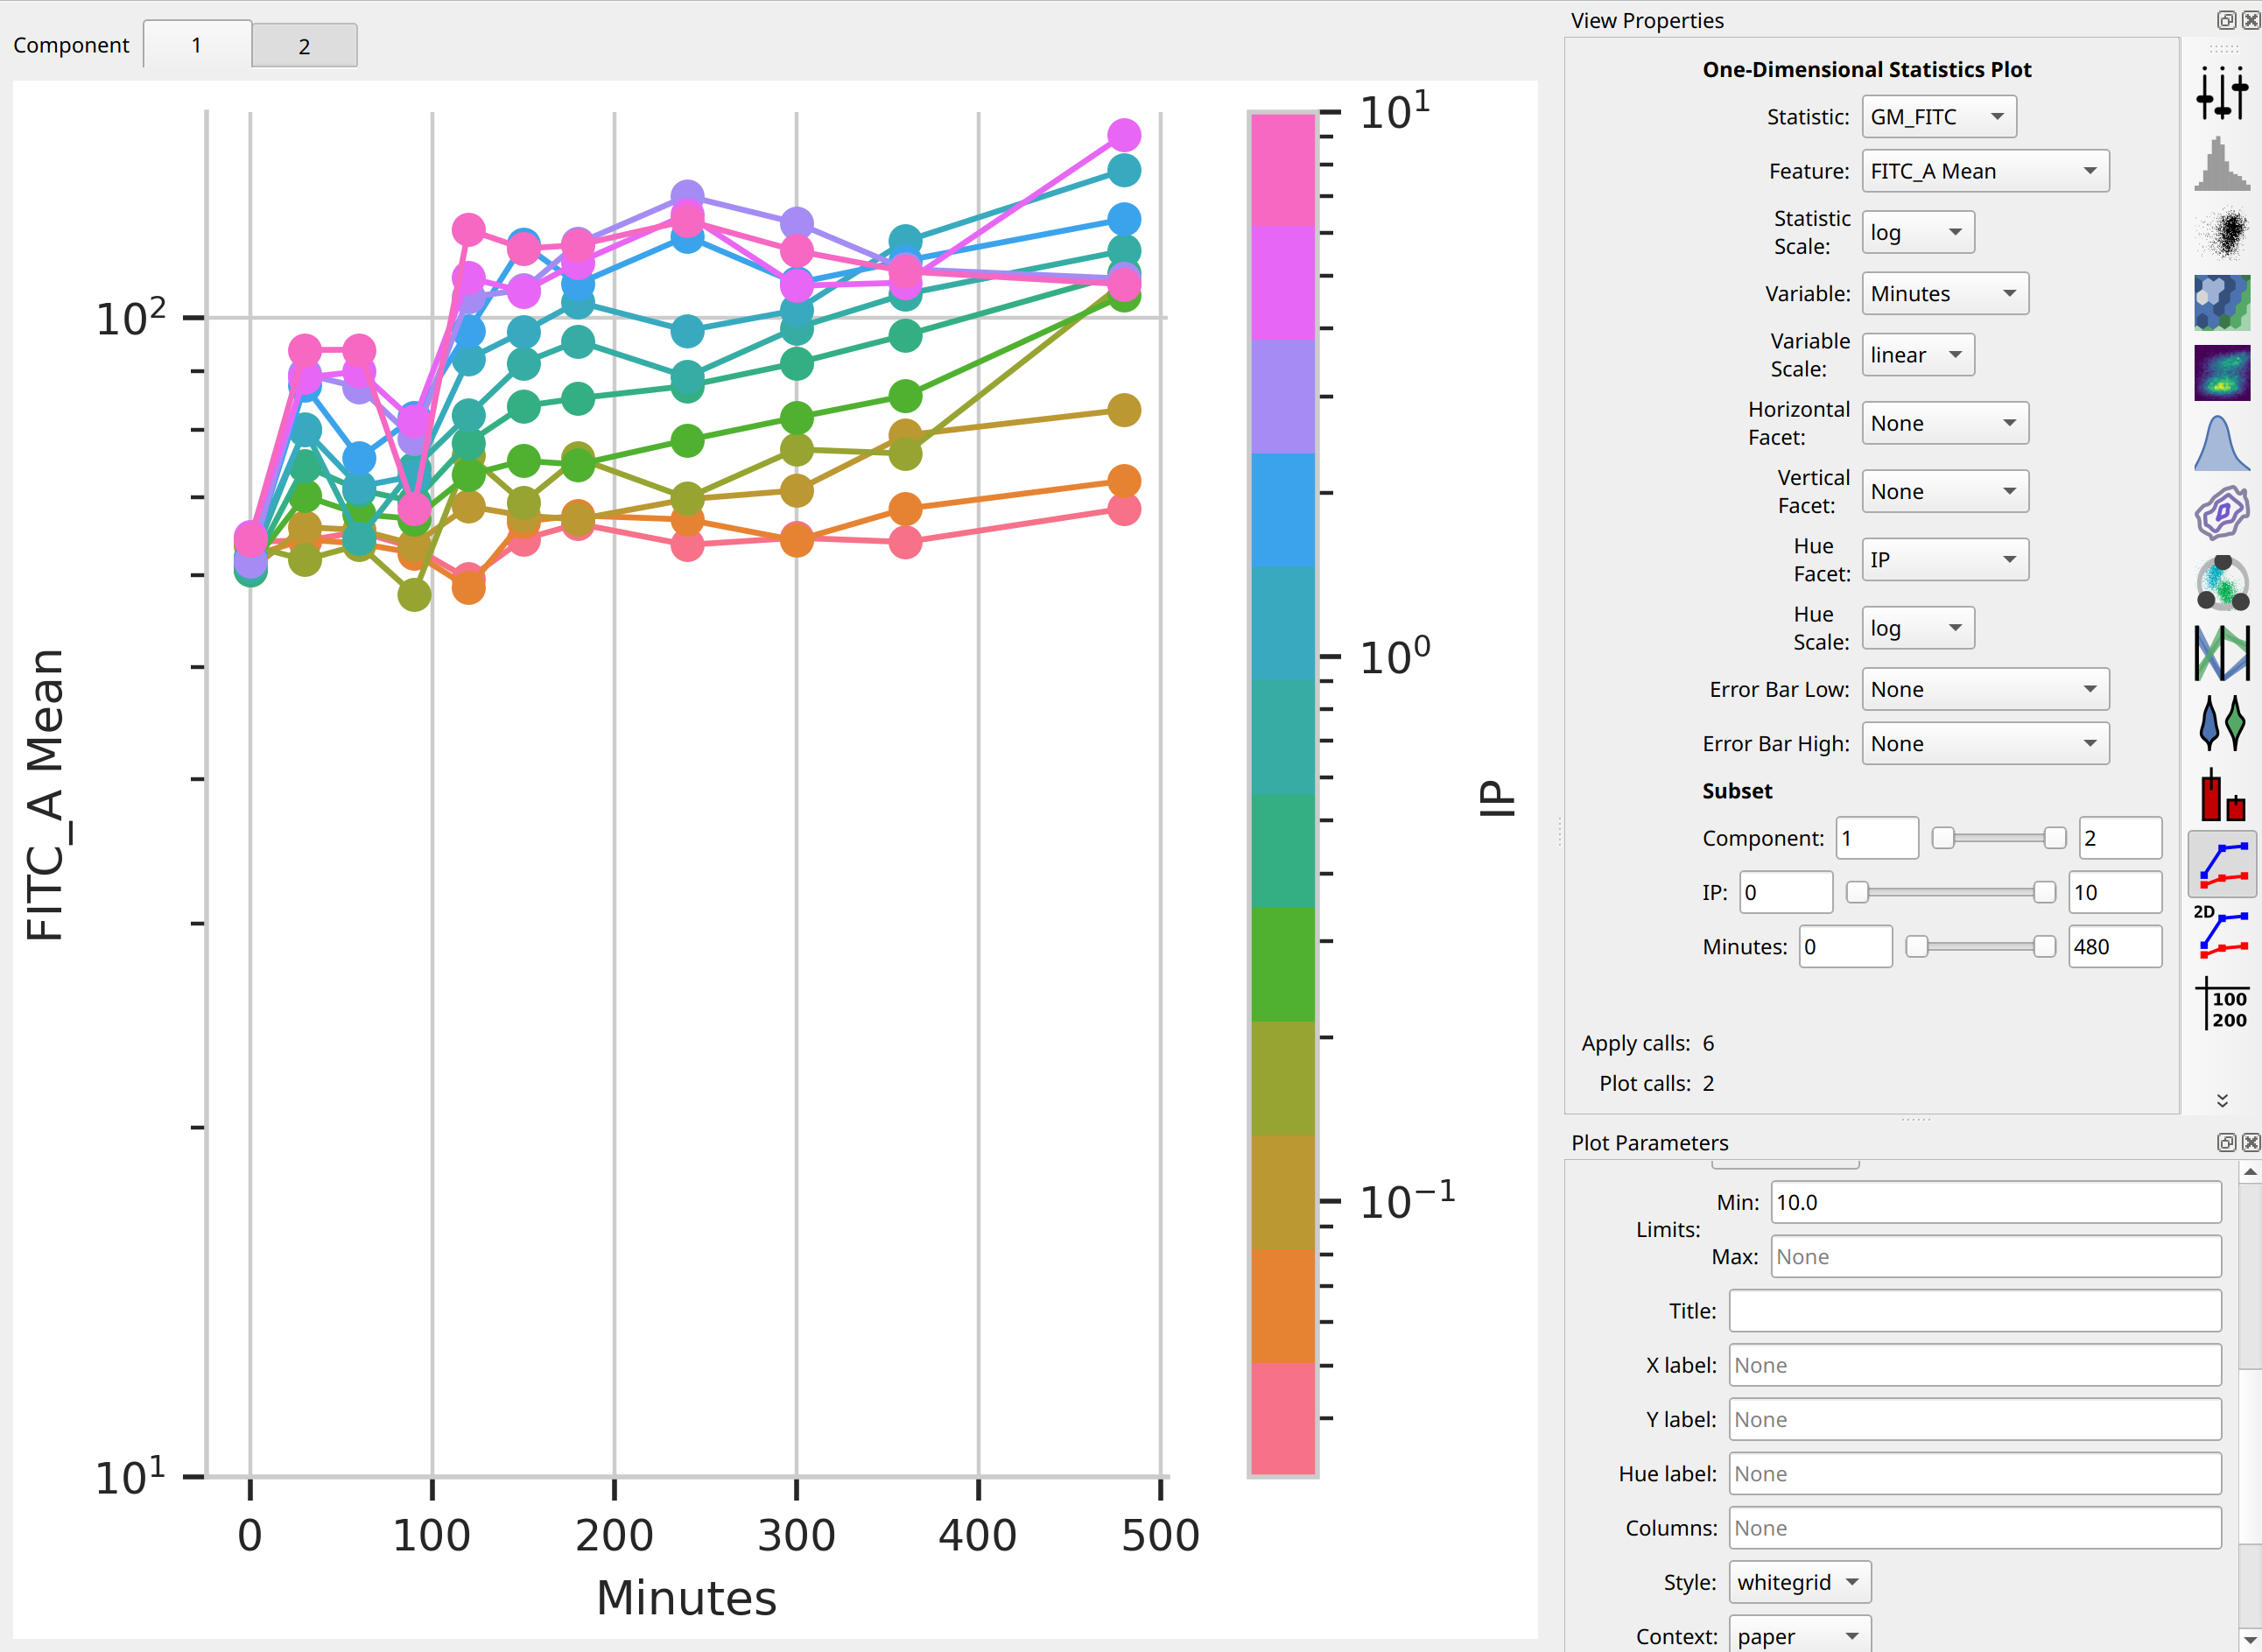
Task: Select the table view icon
Action: tap(2221, 1003)
